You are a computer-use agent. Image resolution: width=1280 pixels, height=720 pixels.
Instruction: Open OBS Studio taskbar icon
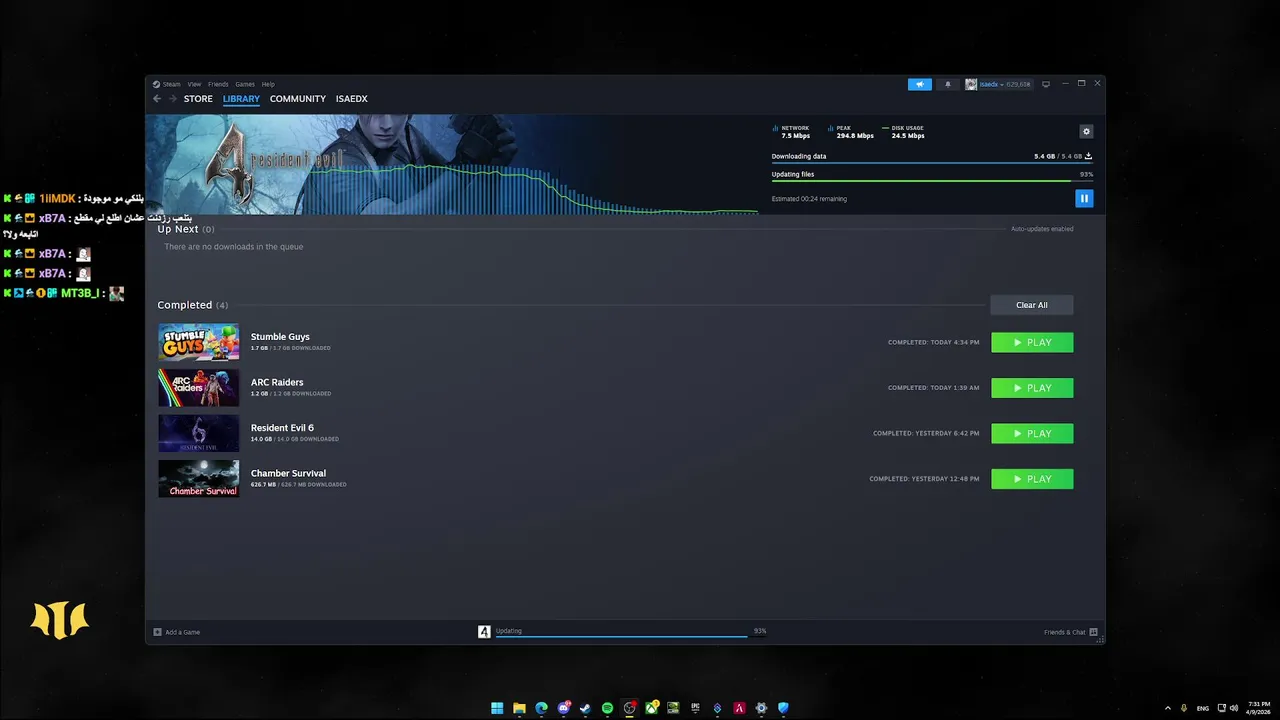[629, 708]
